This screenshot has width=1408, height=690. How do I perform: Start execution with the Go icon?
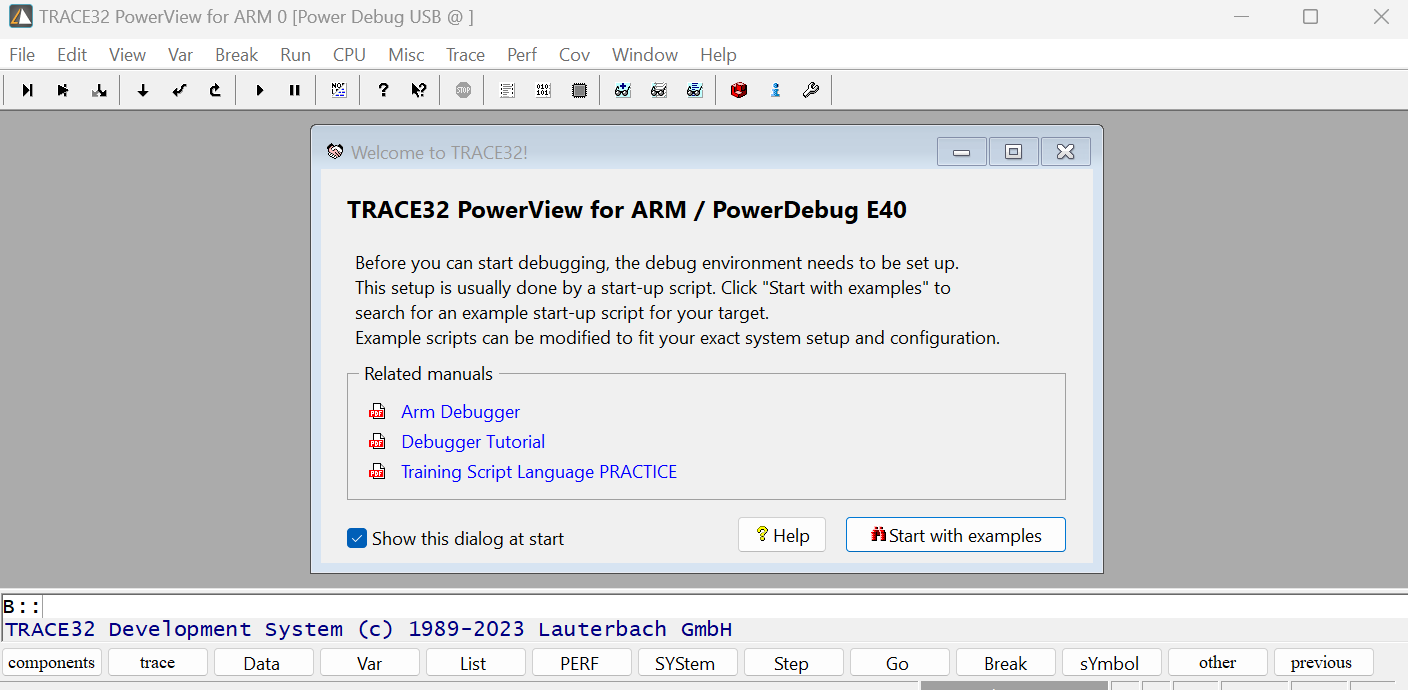coord(259,90)
